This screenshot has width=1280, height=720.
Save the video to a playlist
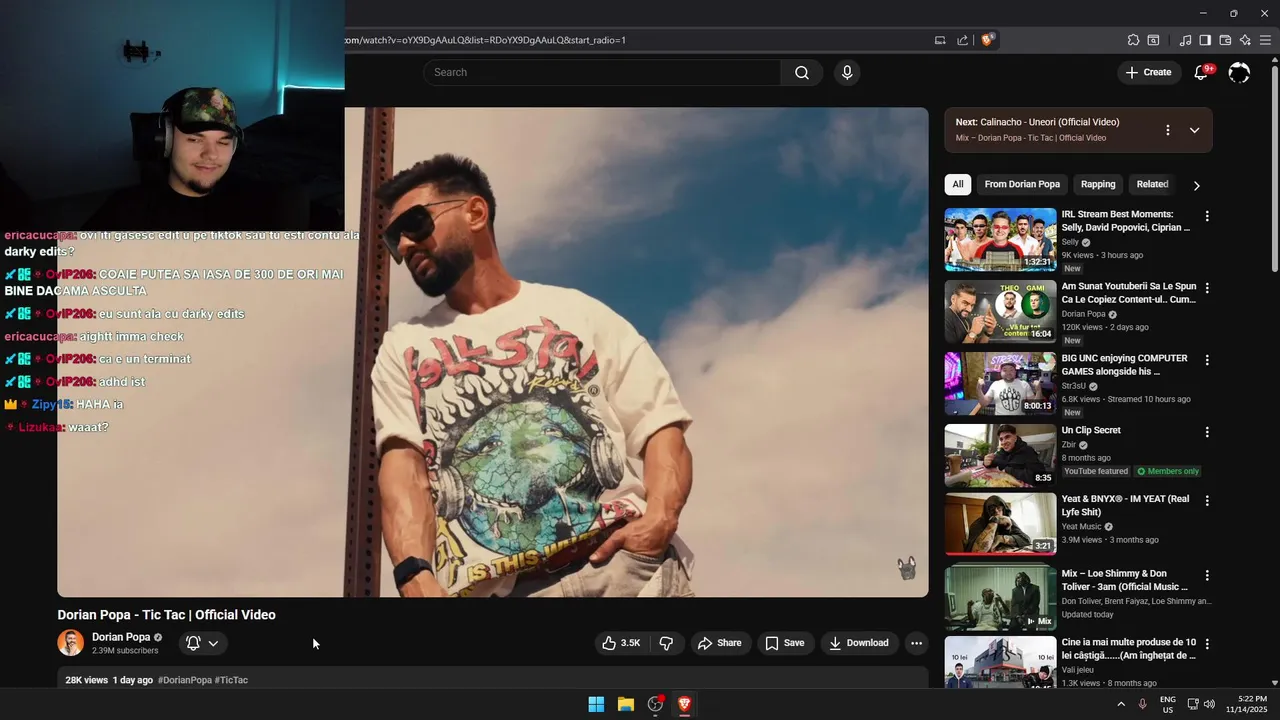[x=785, y=643]
